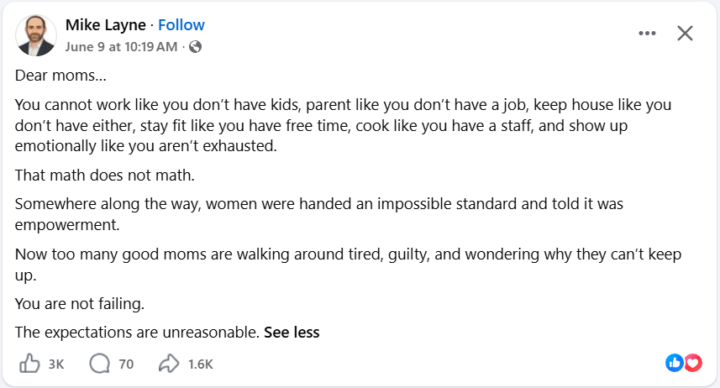Click the "Dear moms..." opening line
The image size is (720, 388).
click(61, 75)
